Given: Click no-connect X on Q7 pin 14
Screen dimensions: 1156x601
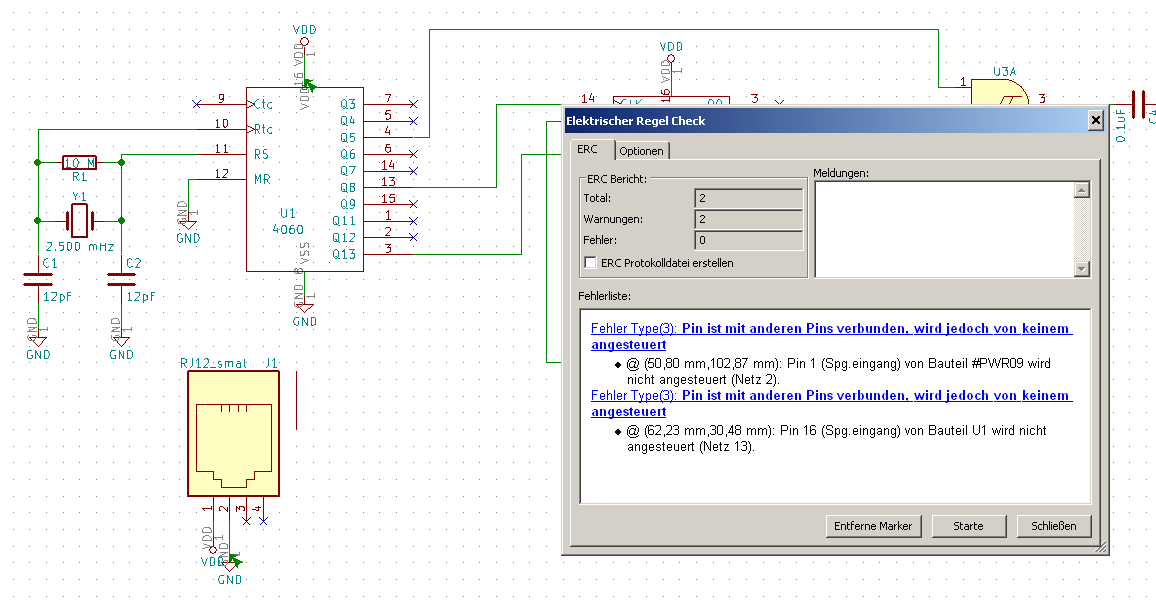Looking at the screenshot, I should pos(413,171).
